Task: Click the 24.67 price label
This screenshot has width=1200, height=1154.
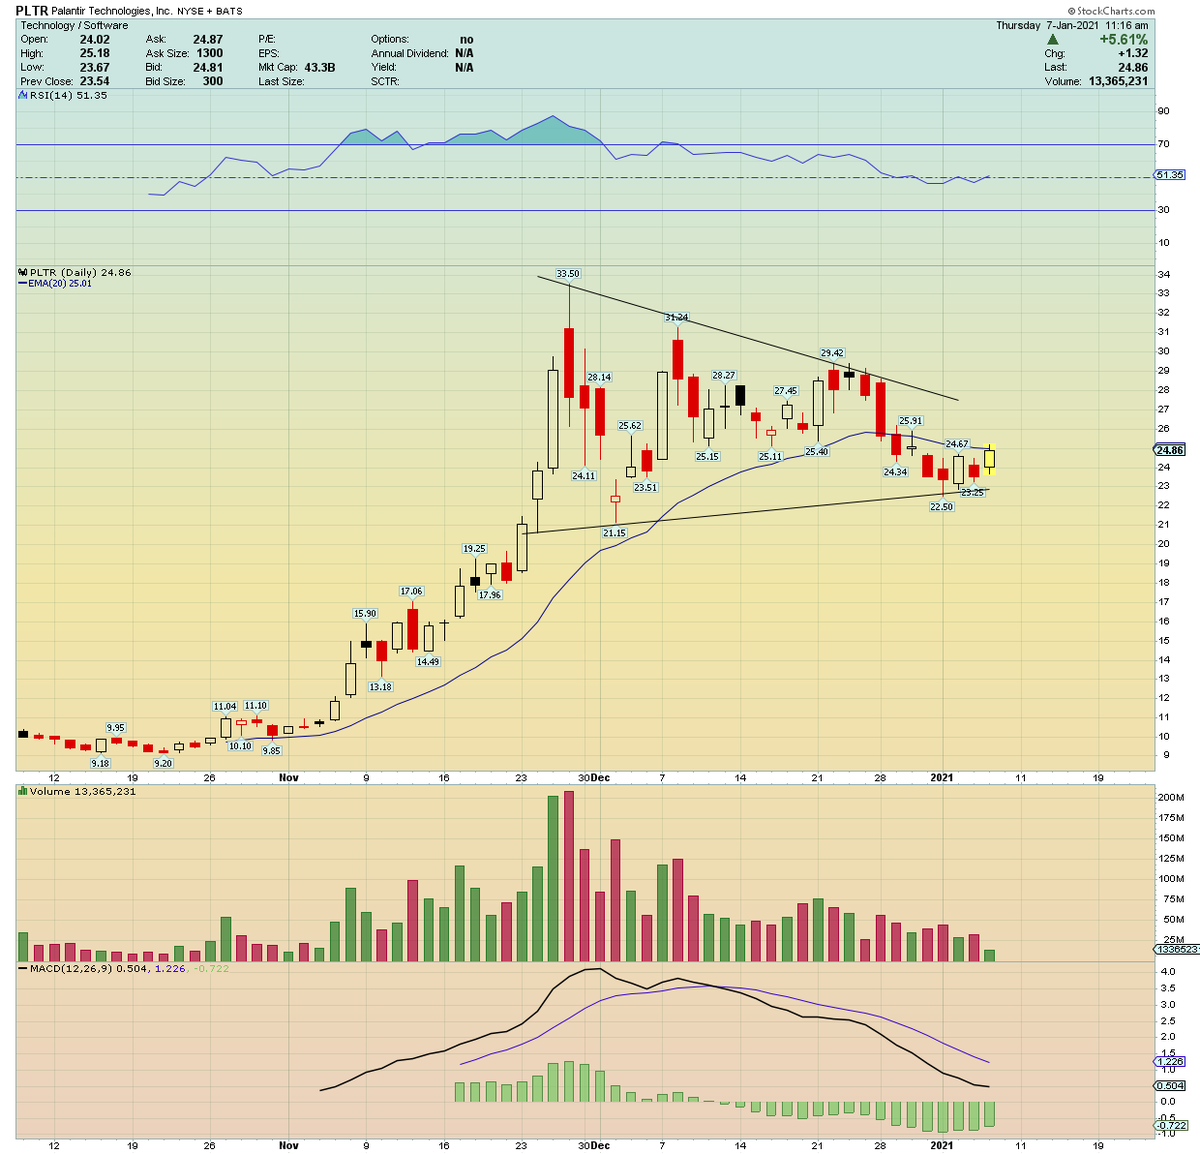Action: 957,444
